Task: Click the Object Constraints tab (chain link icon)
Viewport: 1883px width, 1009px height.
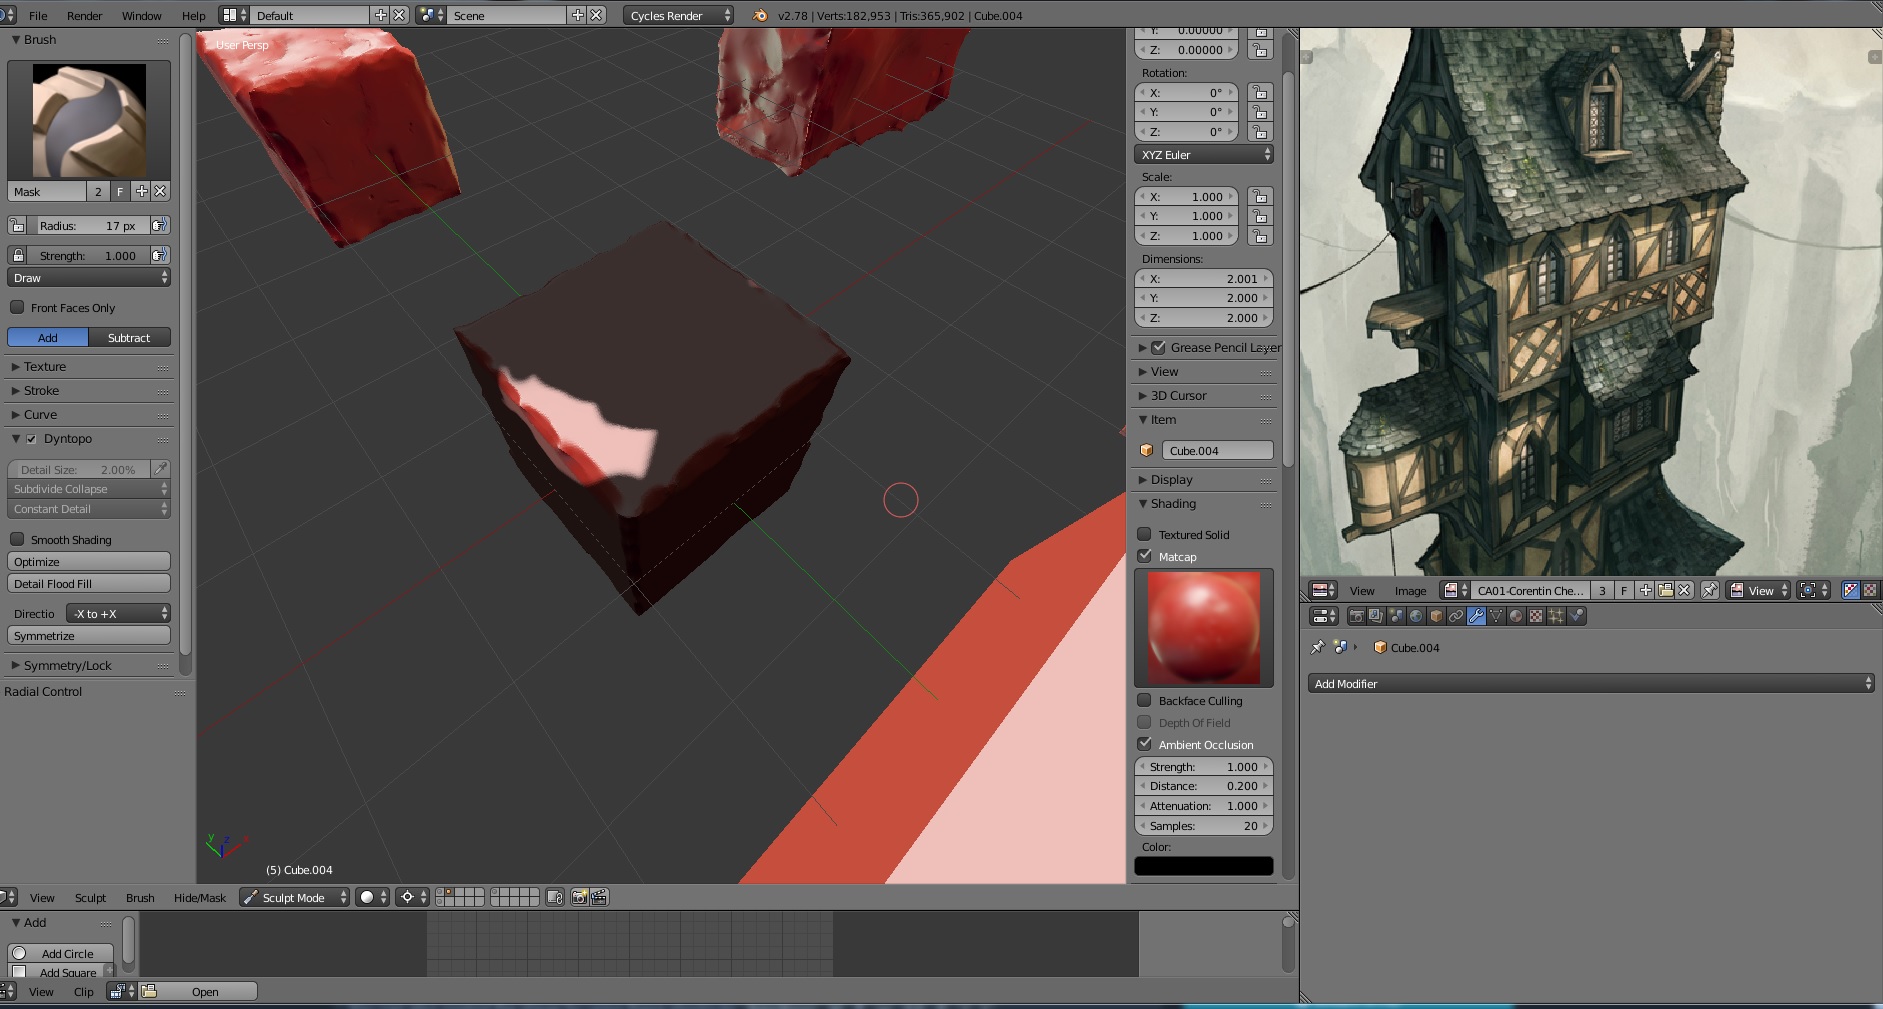Action: click(x=1456, y=616)
